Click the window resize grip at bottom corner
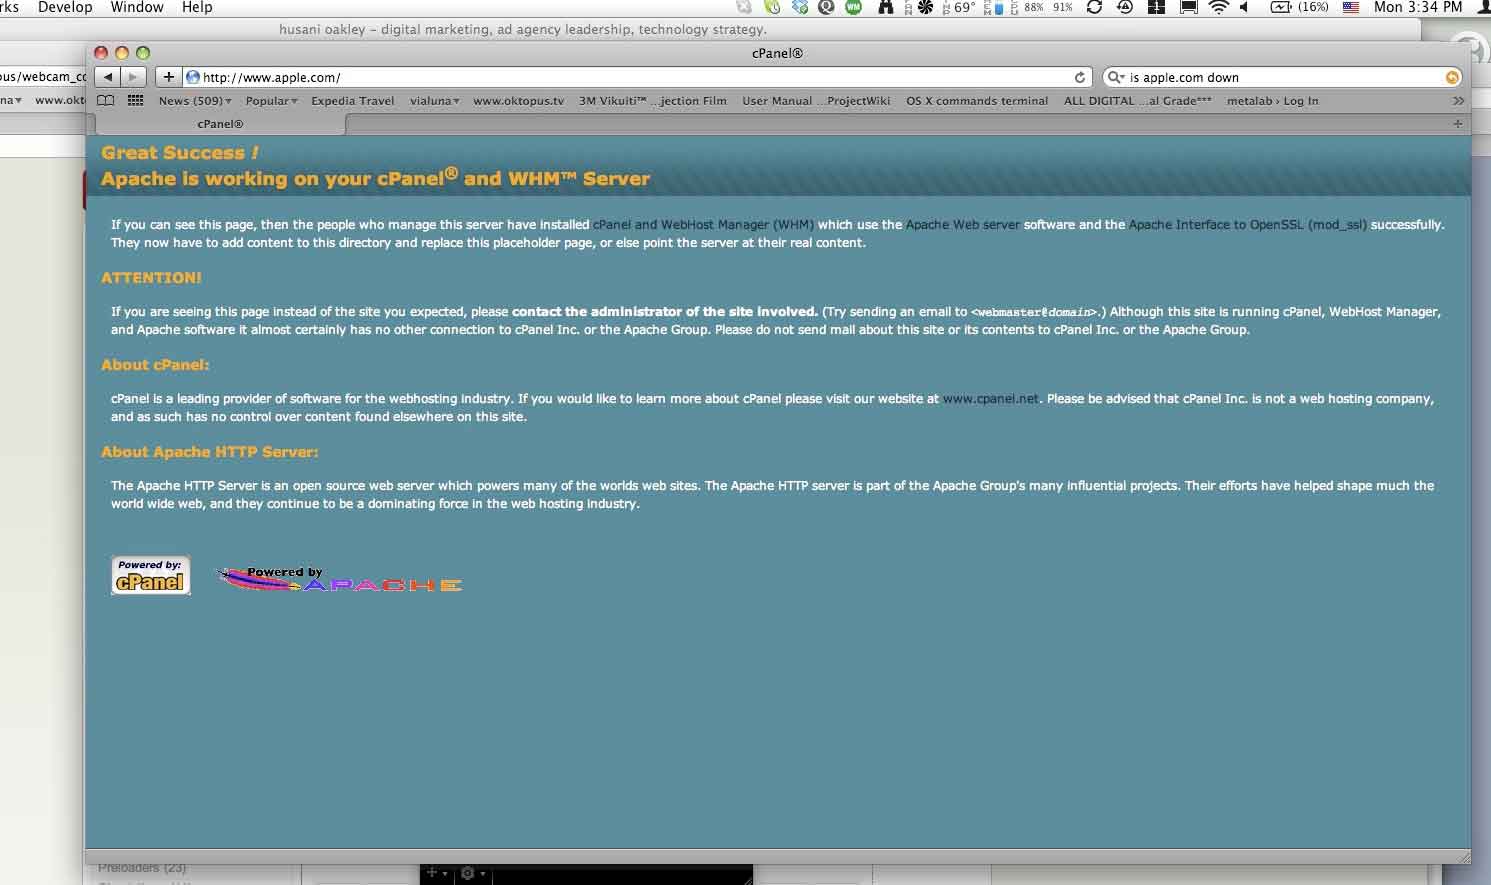This screenshot has width=1491, height=885. click(1464, 857)
